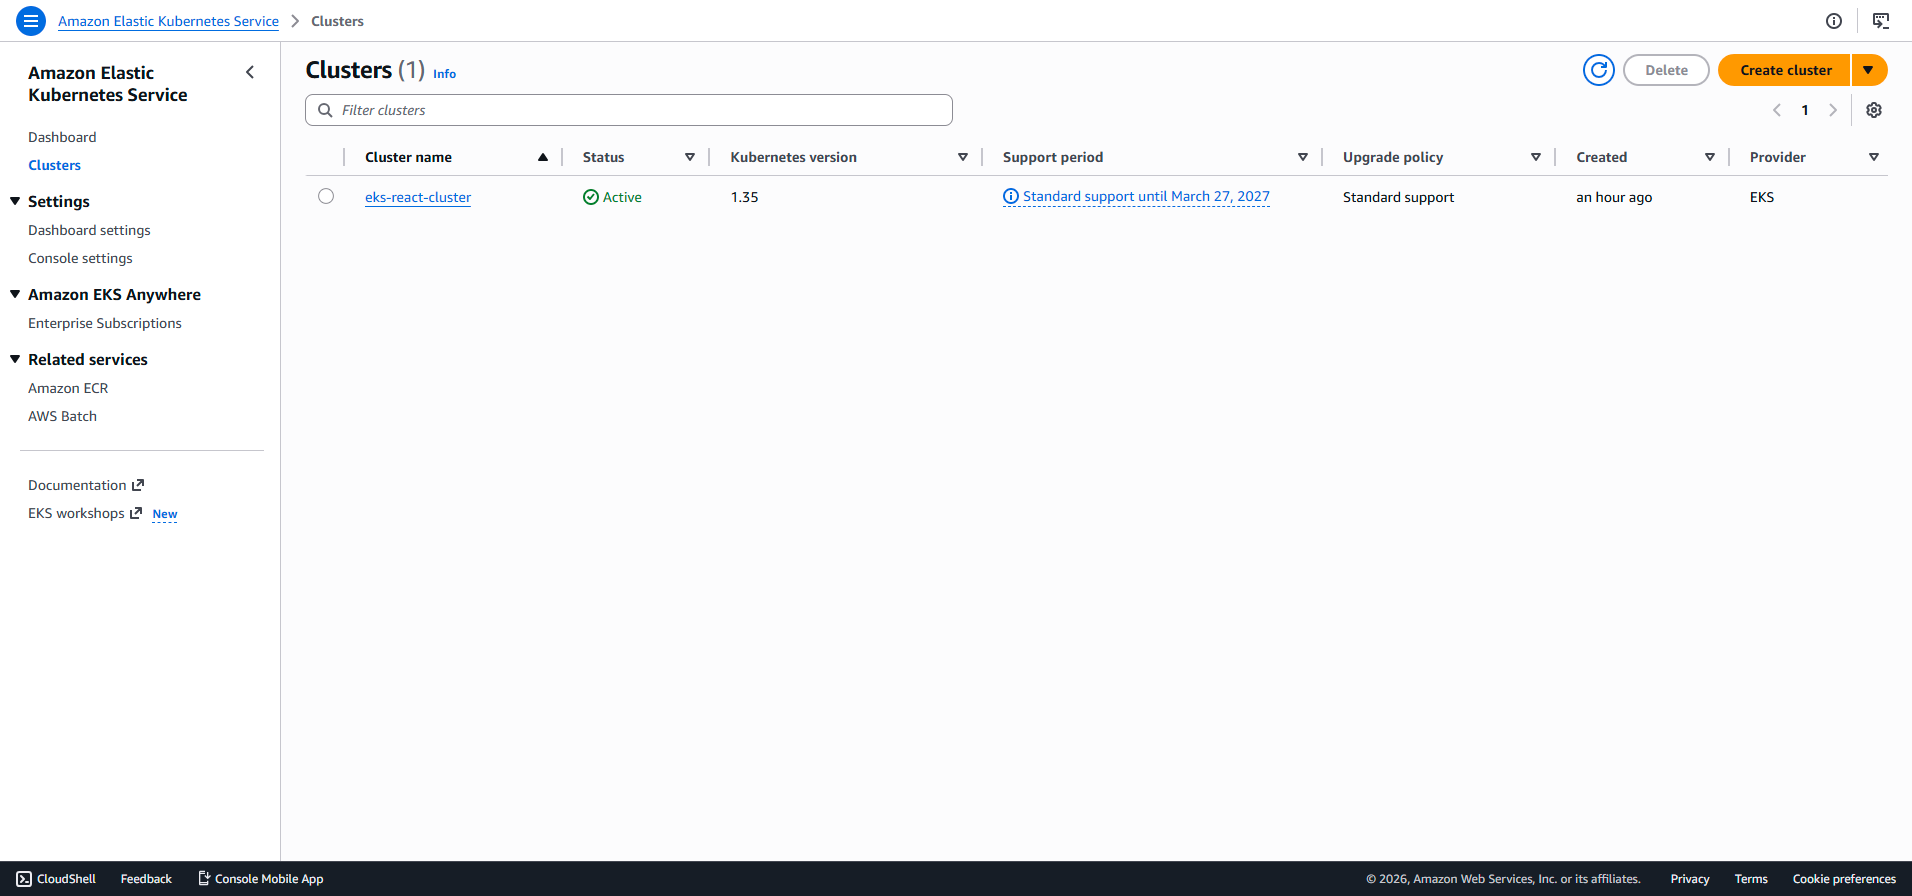This screenshot has height=896, width=1912.
Task: Collapse the sidebar with the arrow icon
Action: (x=250, y=72)
